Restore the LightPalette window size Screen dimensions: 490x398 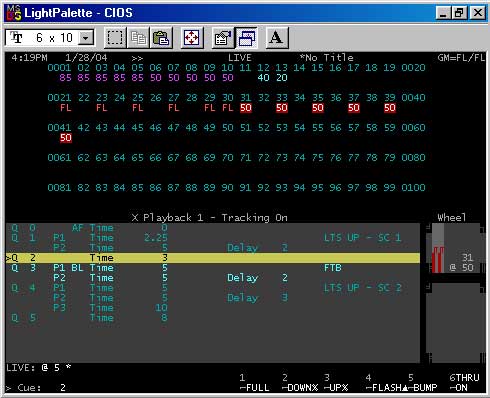[x=460, y=13]
